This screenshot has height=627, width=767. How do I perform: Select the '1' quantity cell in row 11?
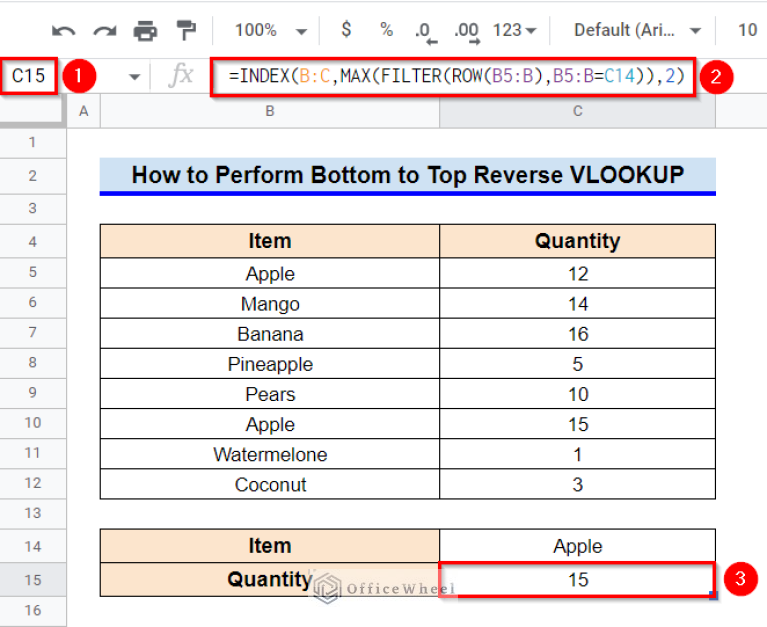tap(577, 454)
